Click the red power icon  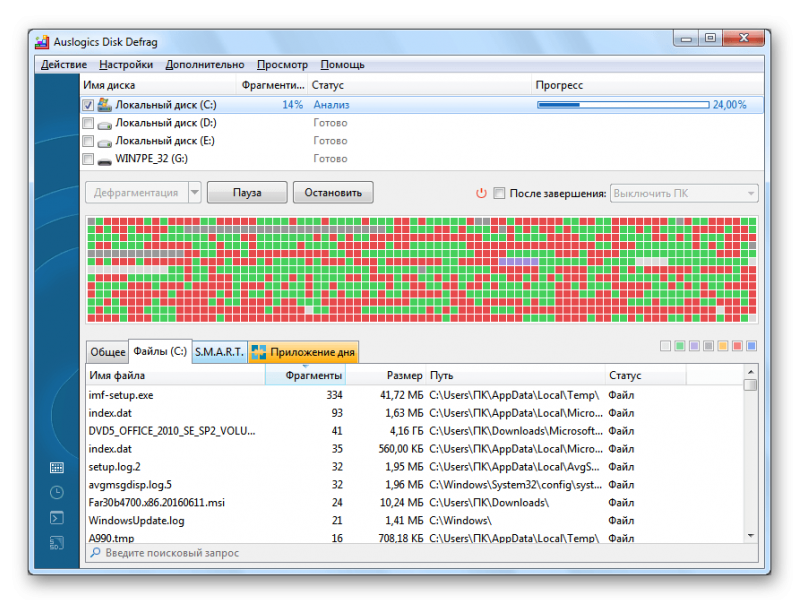point(481,193)
